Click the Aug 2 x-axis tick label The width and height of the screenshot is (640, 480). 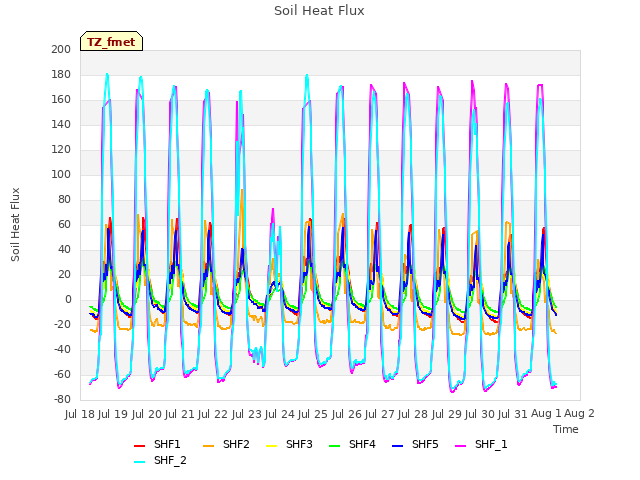[580, 414]
